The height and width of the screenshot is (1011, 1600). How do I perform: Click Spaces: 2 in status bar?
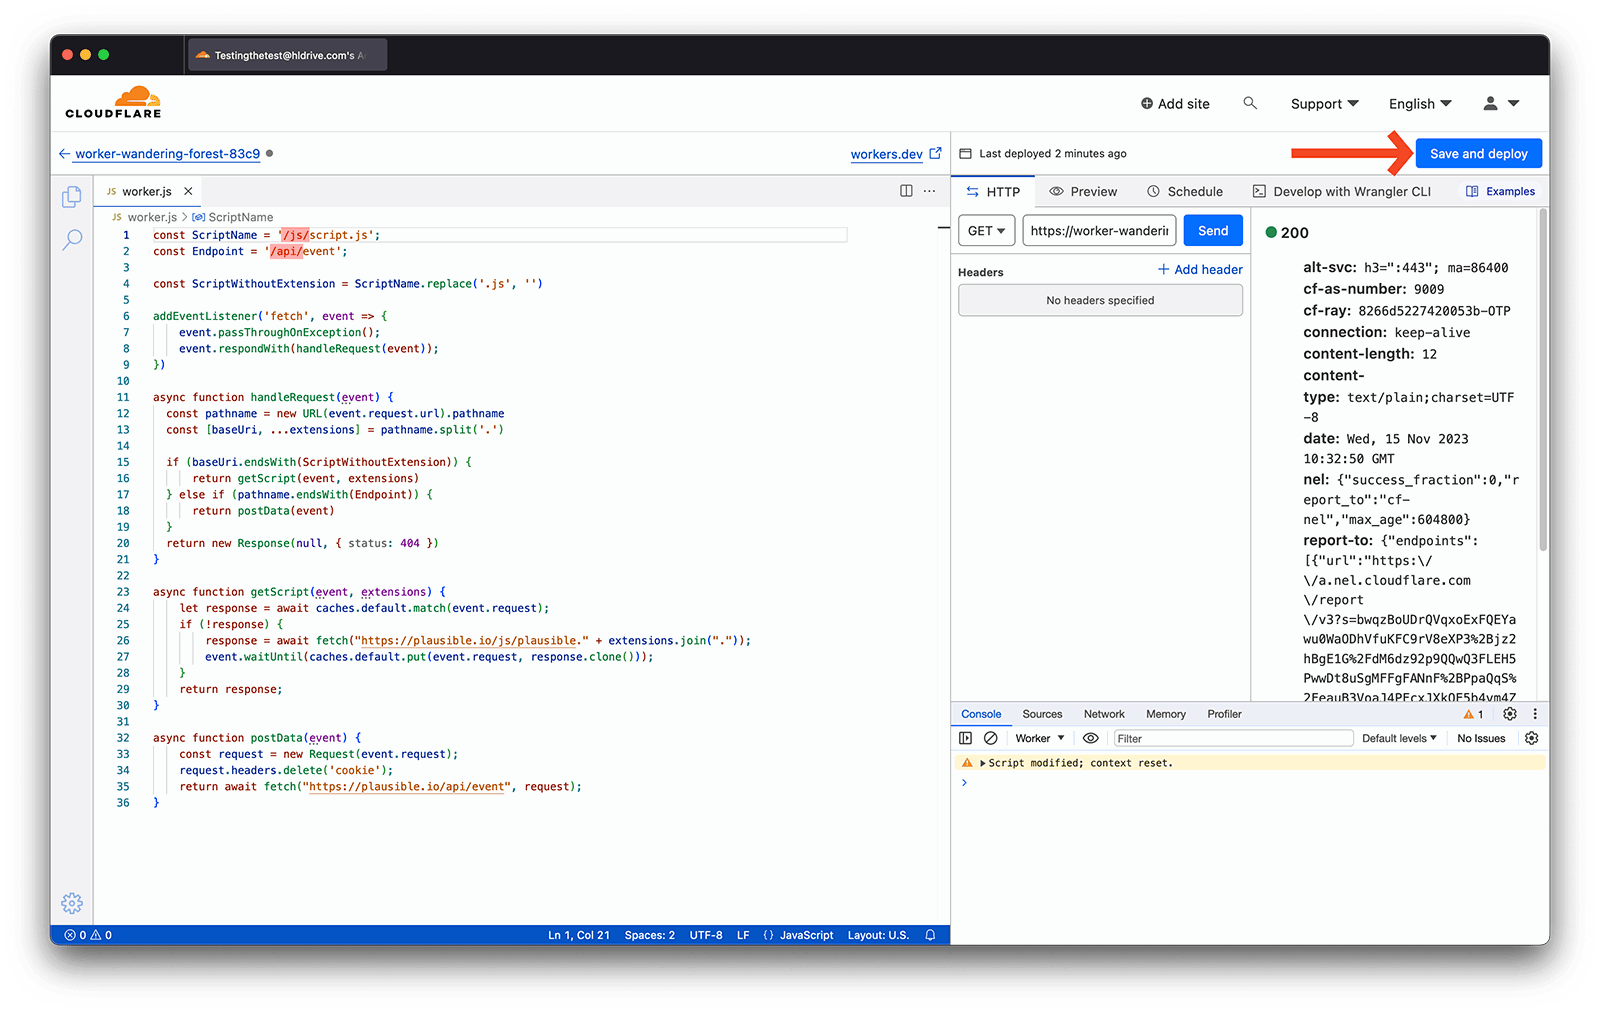click(x=649, y=935)
